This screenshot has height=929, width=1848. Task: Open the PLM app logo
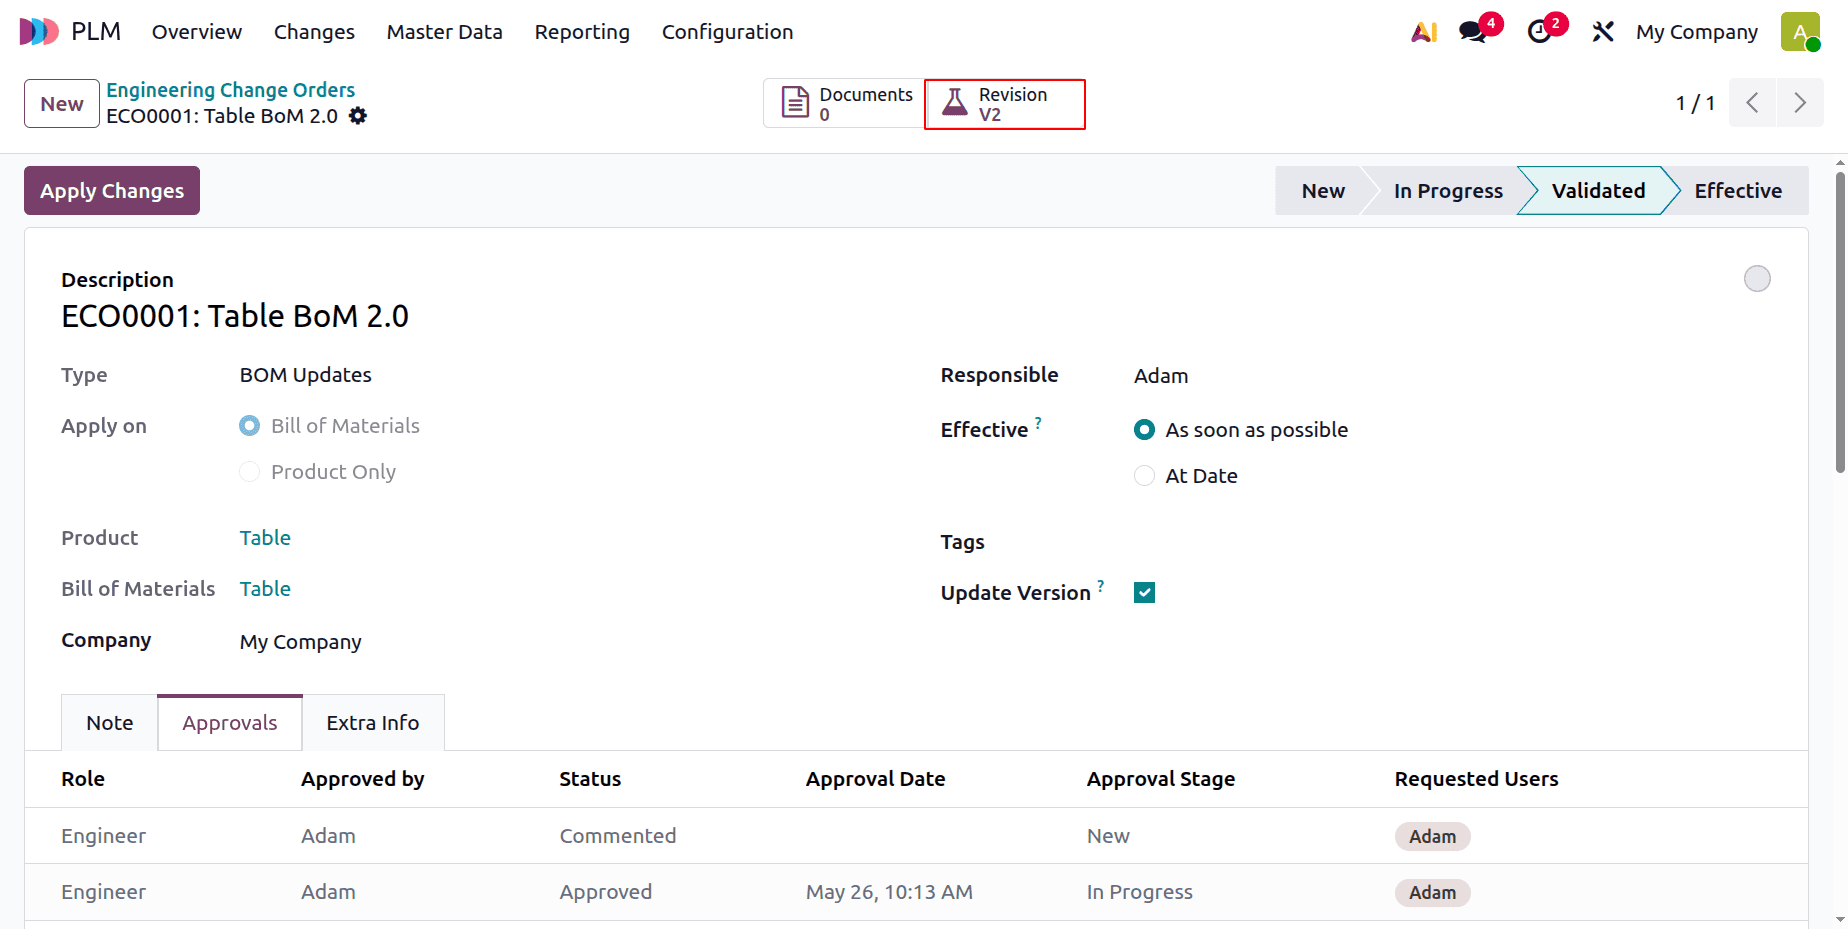point(39,32)
